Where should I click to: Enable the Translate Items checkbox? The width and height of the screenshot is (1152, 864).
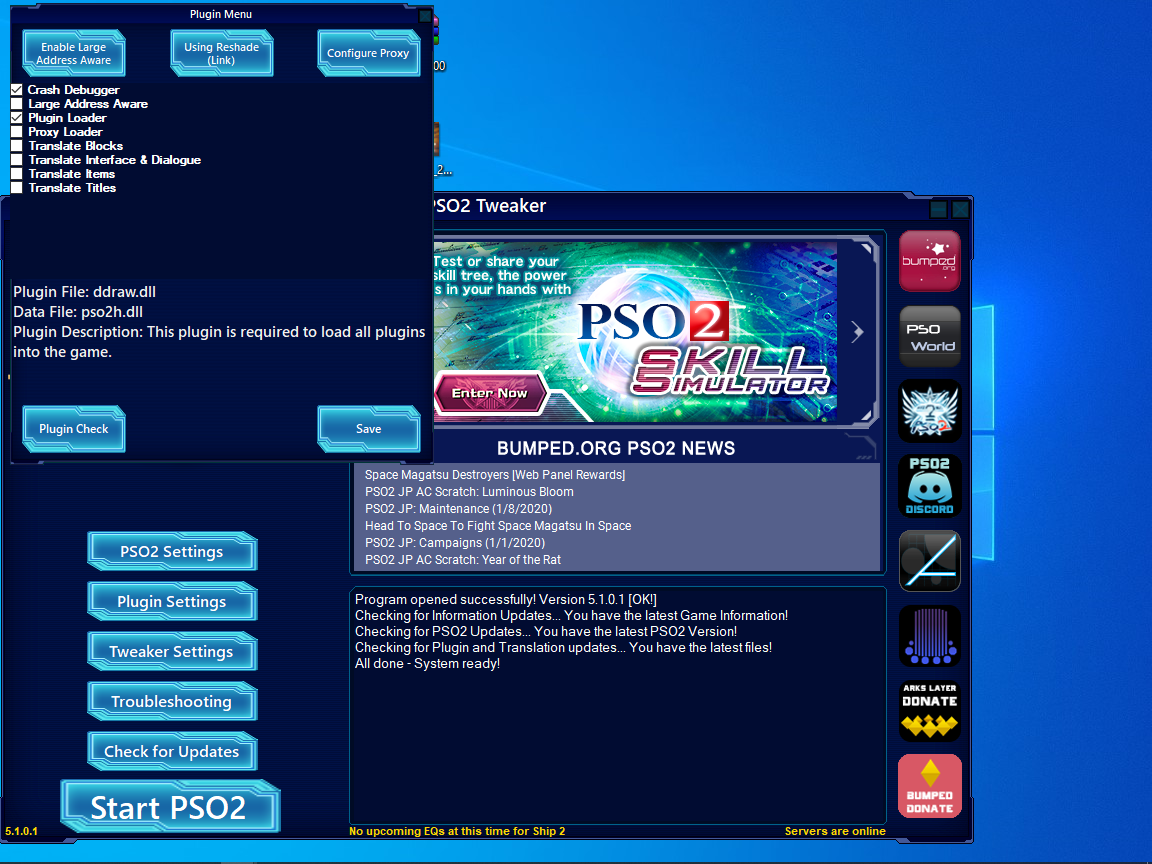pyautogui.click(x=17, y=174)
